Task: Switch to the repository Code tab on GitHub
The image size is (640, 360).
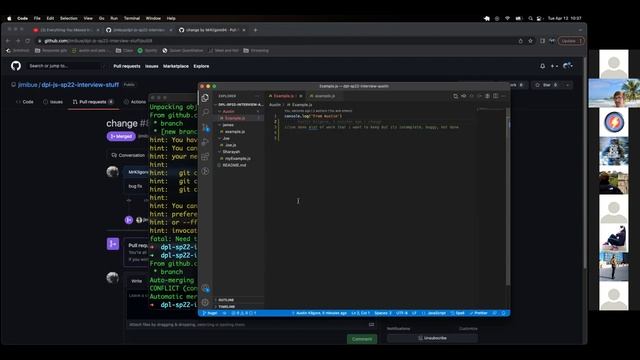Action: 24,102
